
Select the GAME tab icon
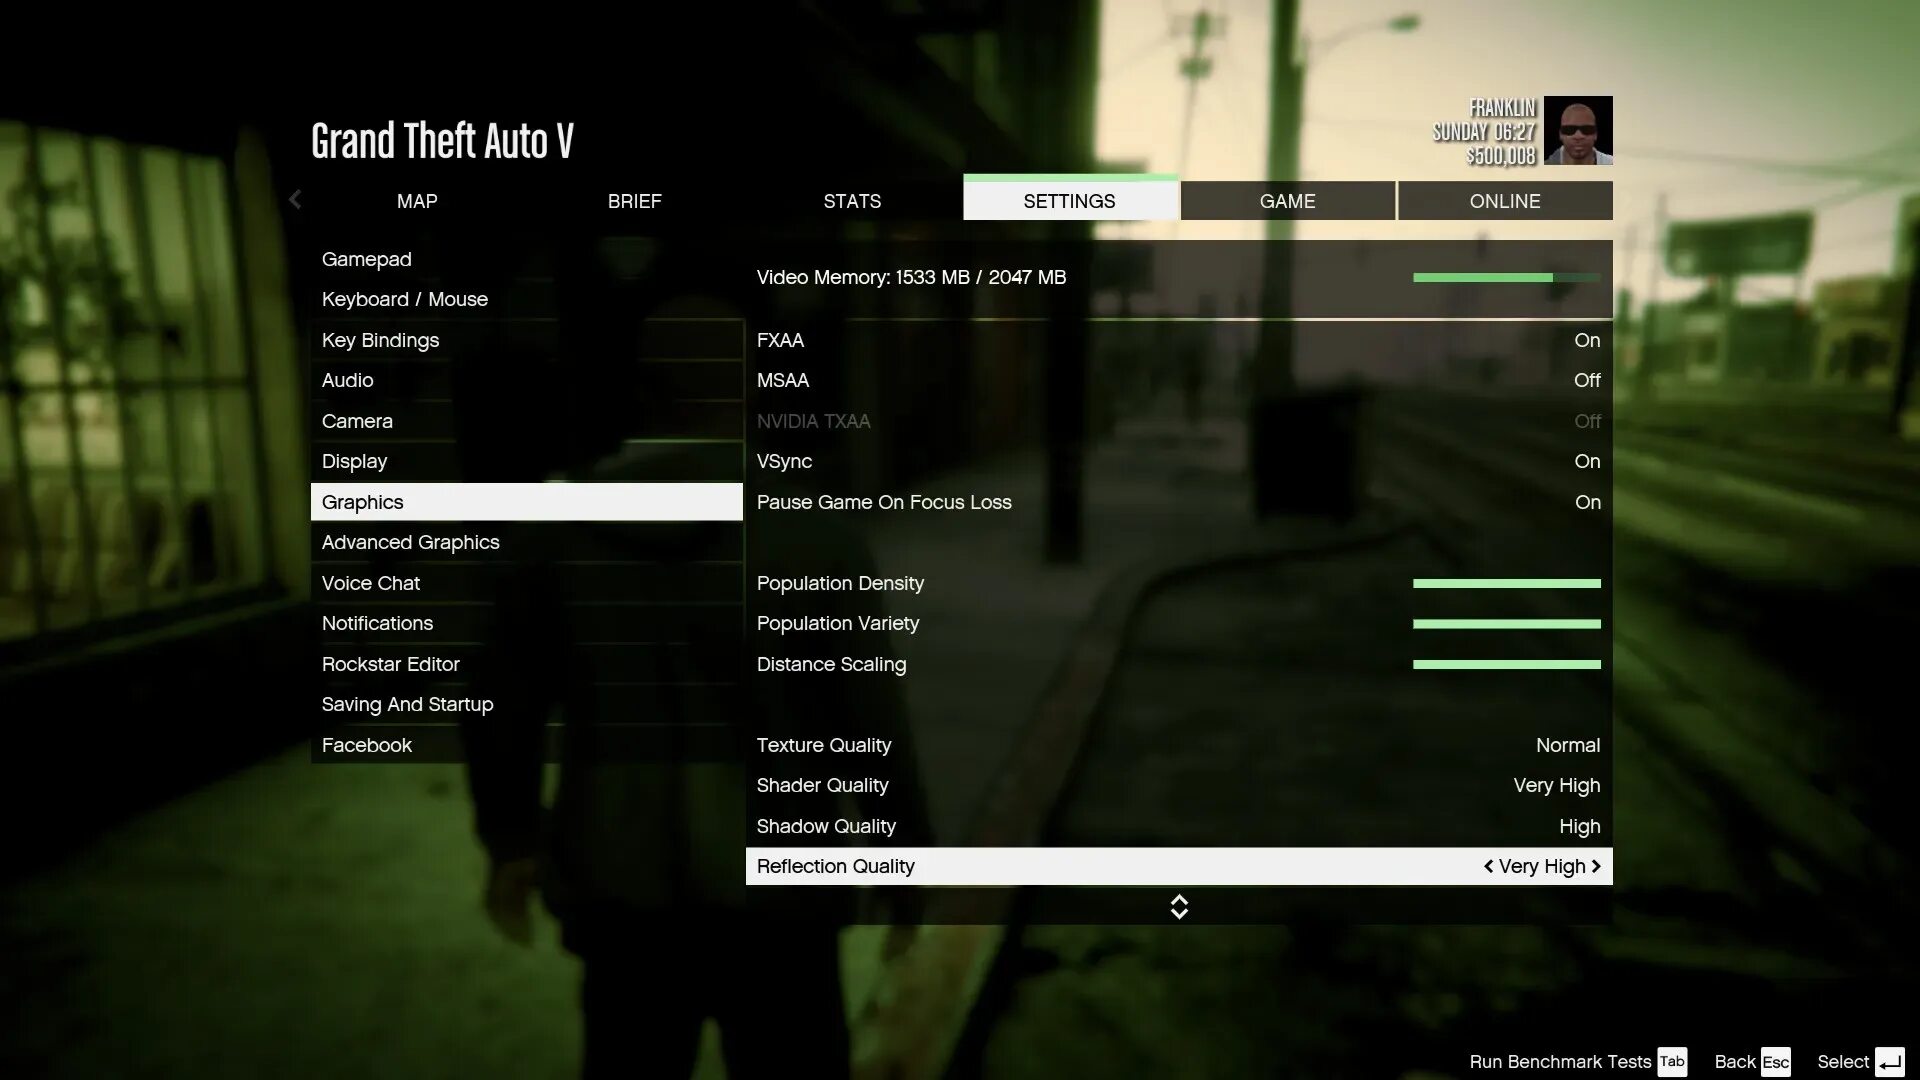coord(1288,200)
